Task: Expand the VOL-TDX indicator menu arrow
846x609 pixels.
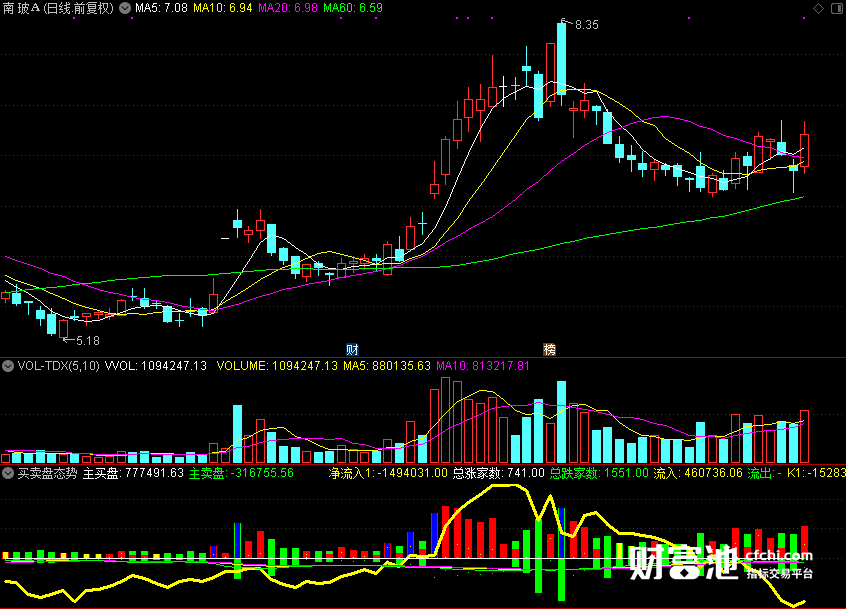Action: (8, 366)
